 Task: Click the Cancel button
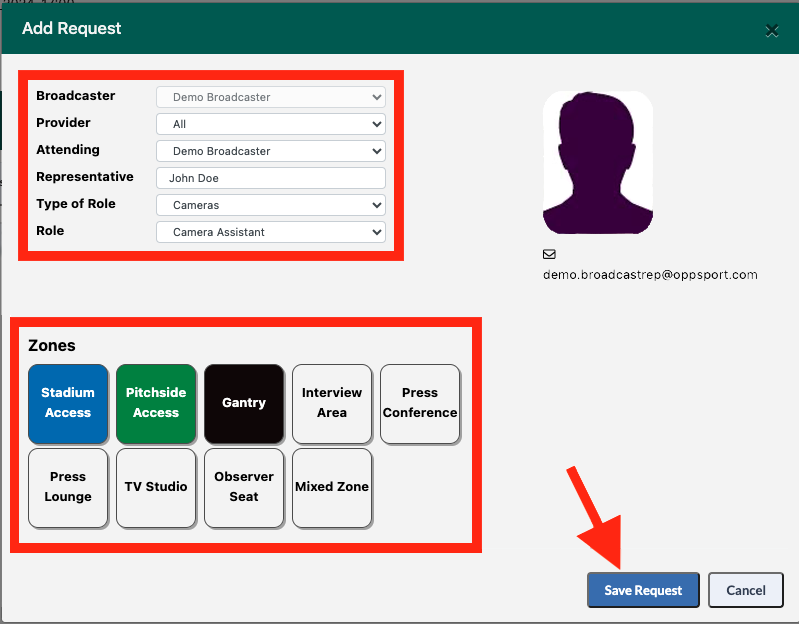(x=745, y=590)
